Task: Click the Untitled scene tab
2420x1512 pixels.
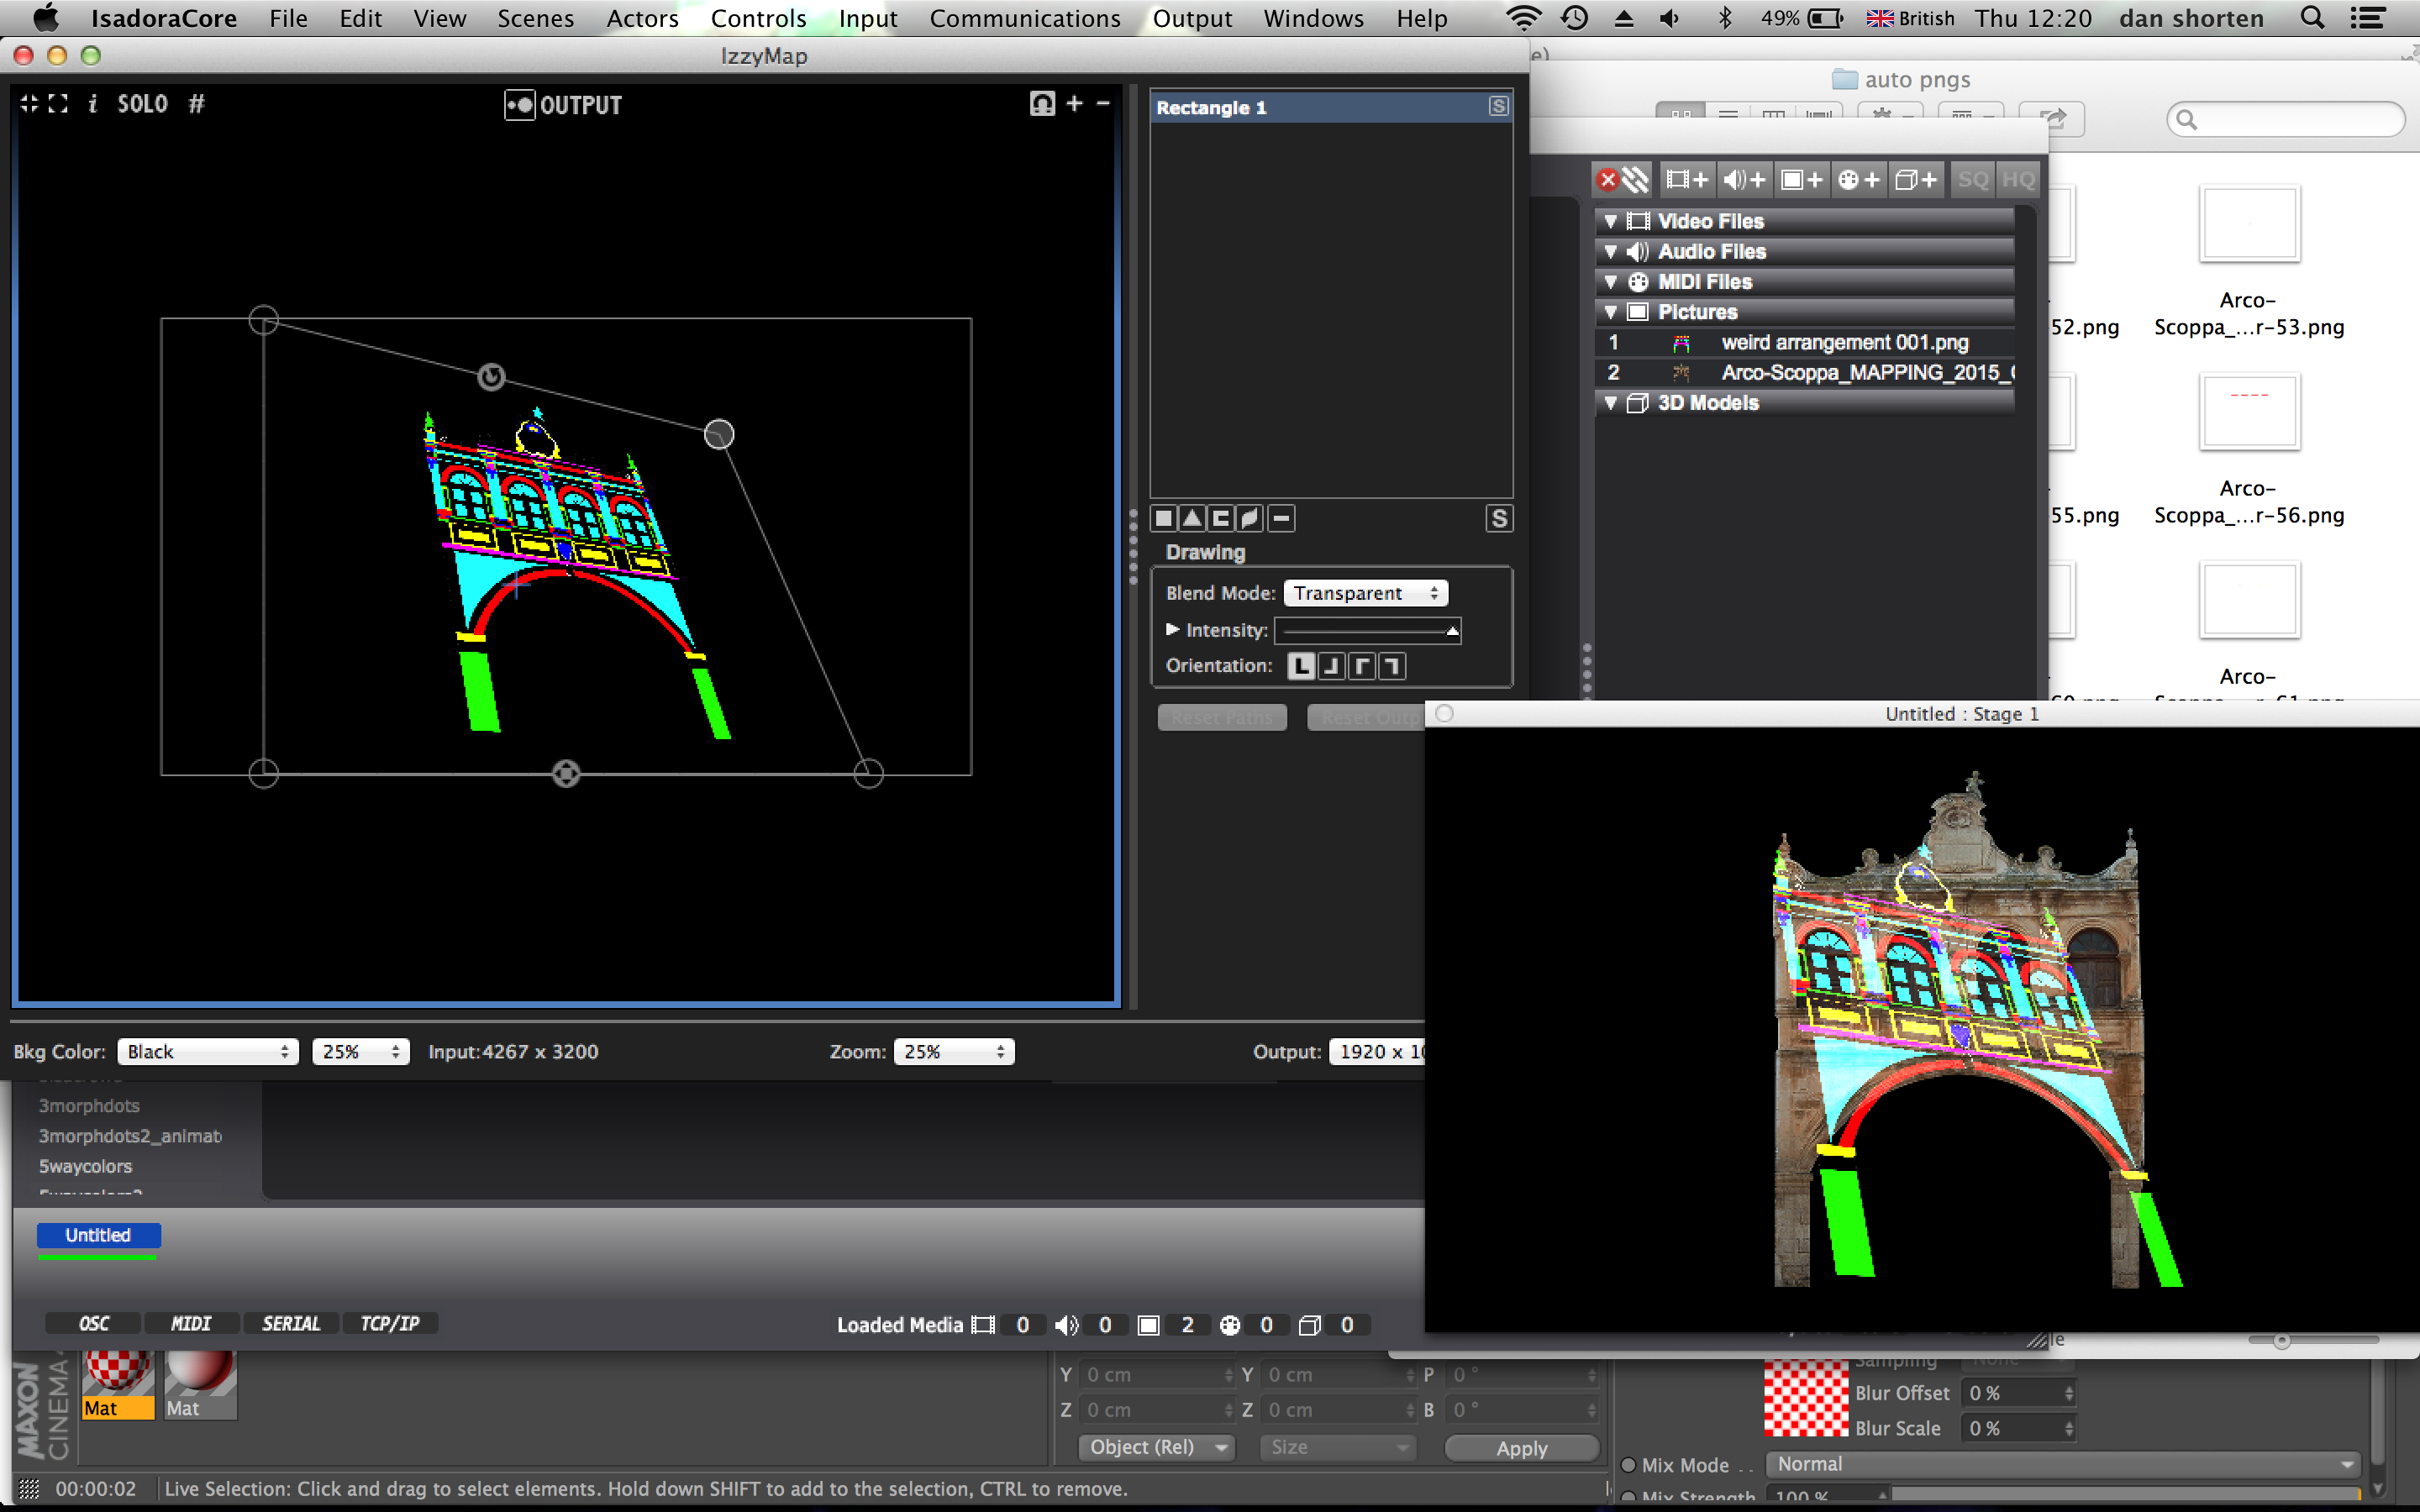Action: (x=97, y=1235)
